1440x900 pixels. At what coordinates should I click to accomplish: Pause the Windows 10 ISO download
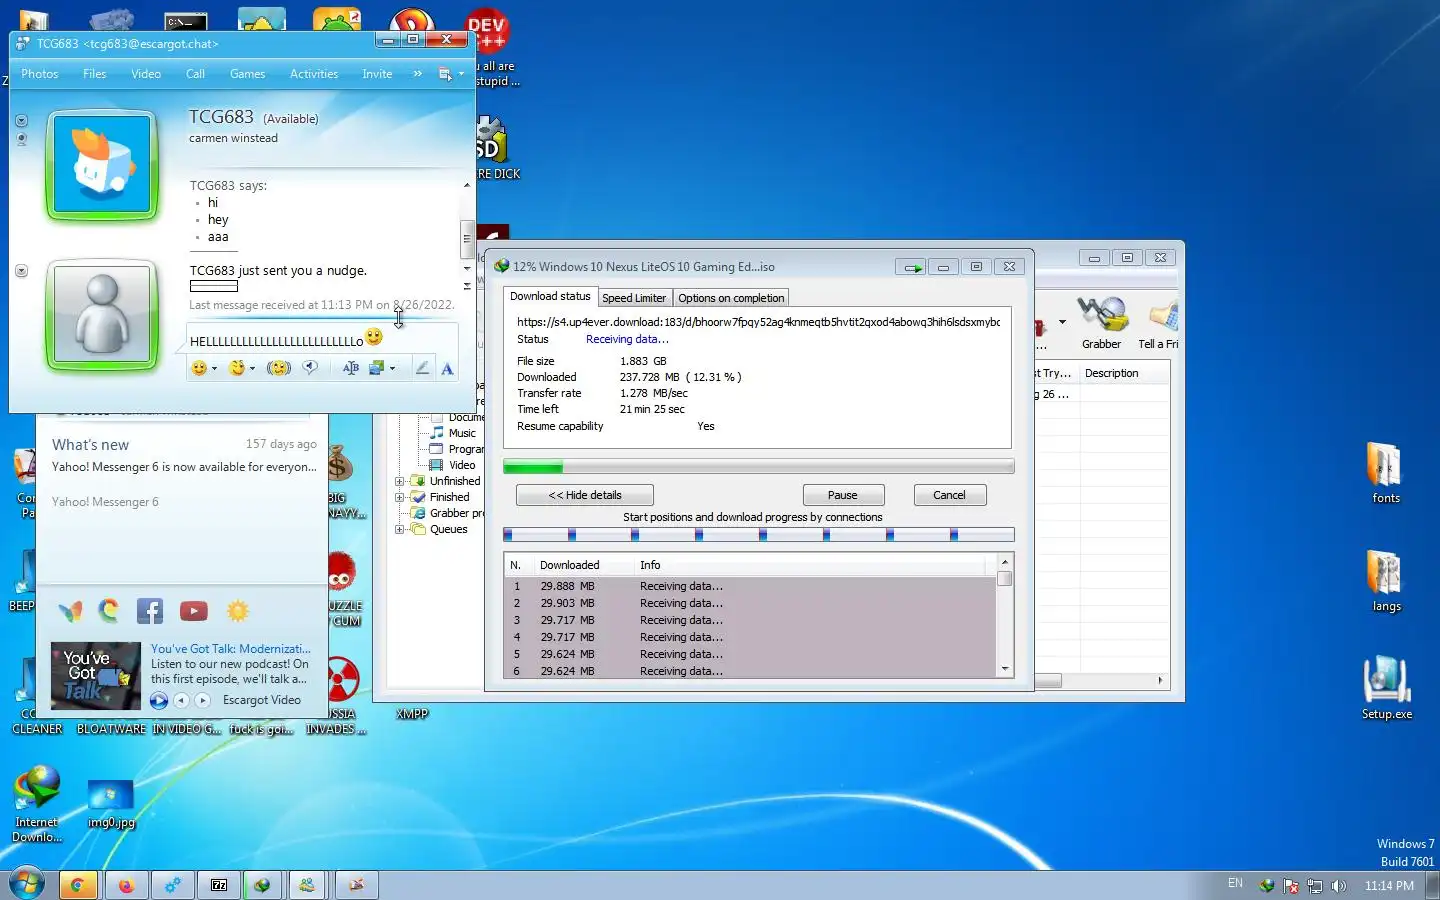click(x=843, y=495)
